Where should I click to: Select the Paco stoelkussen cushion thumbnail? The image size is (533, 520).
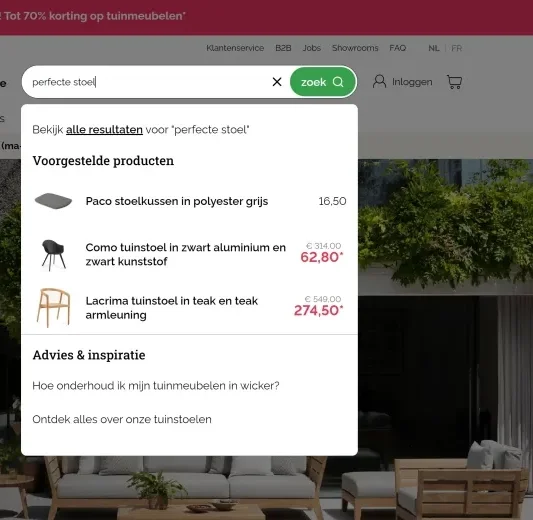53,201
